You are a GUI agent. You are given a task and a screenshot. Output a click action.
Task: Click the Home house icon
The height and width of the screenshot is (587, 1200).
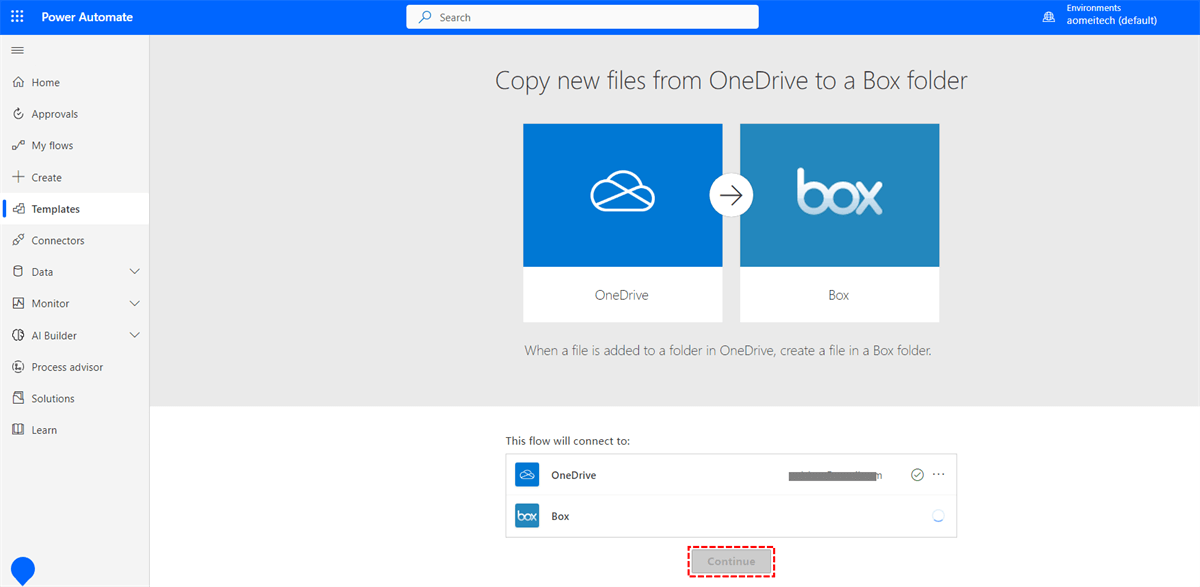coord(18,82)
